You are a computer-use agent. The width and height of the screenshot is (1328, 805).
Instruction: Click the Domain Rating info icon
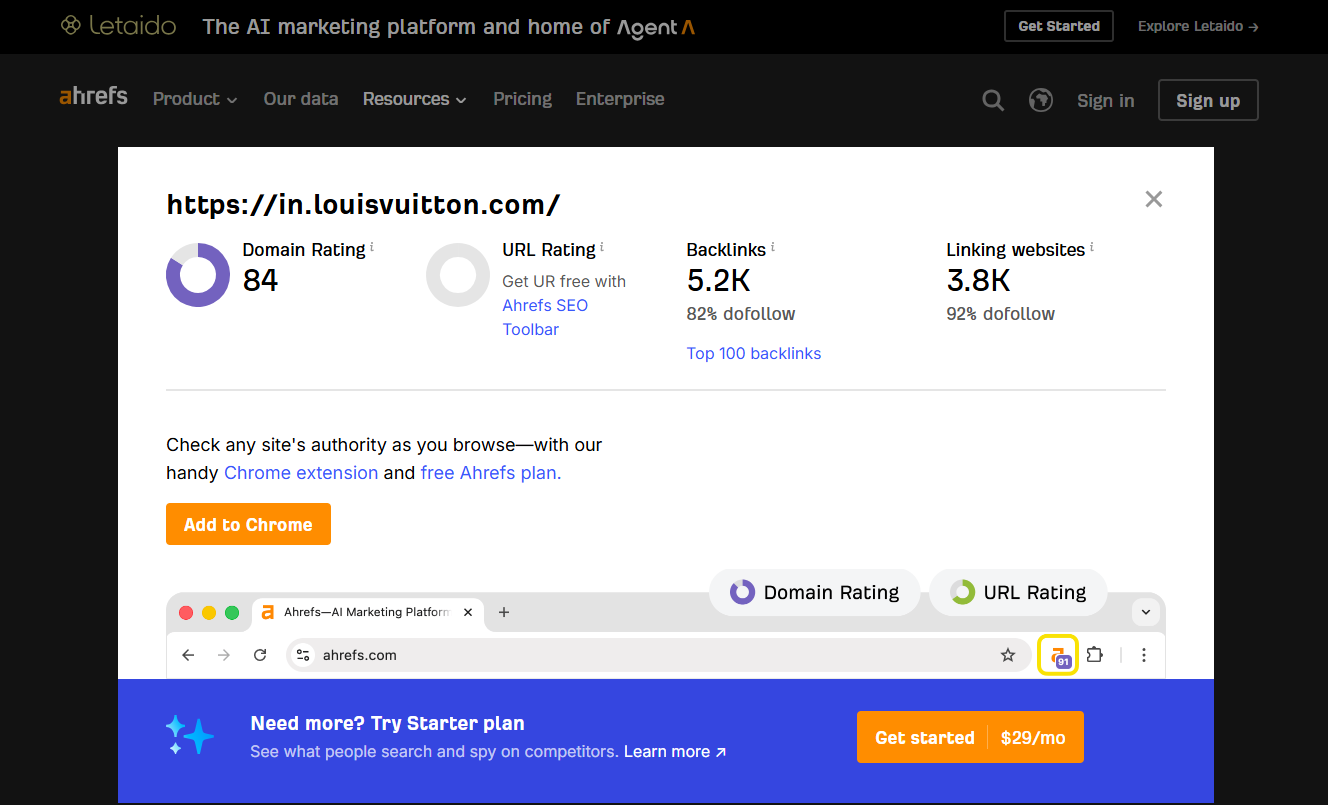pos(372,246)
